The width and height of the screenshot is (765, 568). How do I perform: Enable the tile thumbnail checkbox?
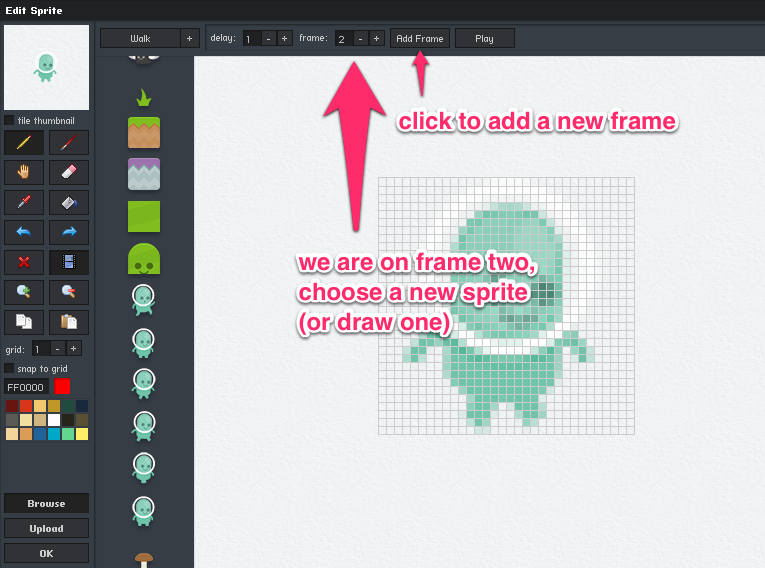point(9,120)
